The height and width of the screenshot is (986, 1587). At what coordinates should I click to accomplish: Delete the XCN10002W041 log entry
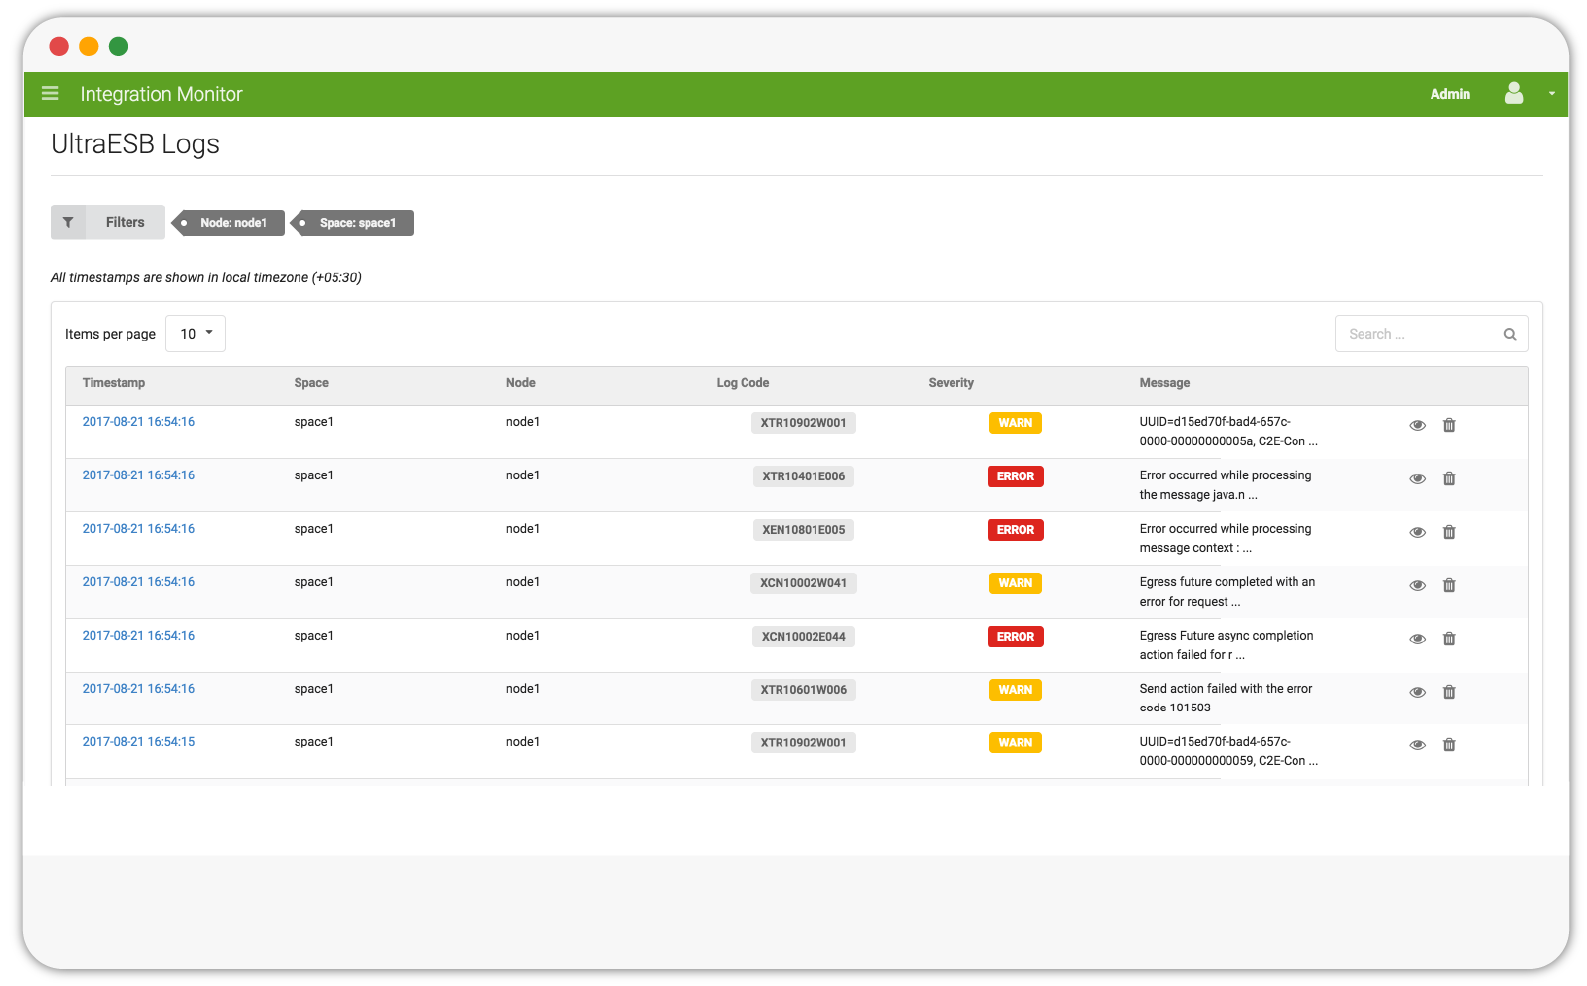point(1449,585)
